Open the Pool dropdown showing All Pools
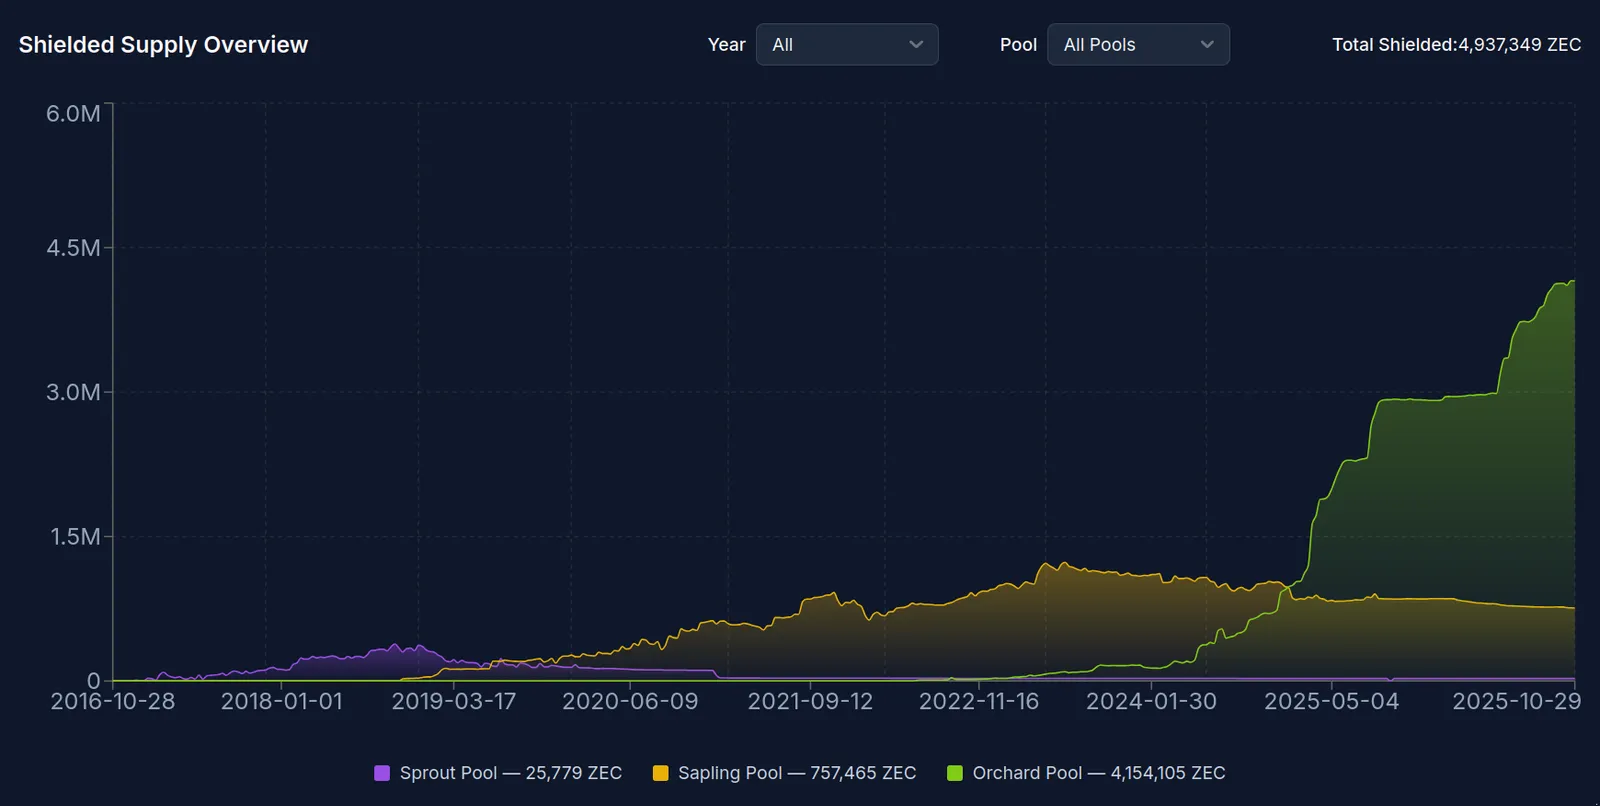The image size is (1600, 806). [x=1138, y=45]
